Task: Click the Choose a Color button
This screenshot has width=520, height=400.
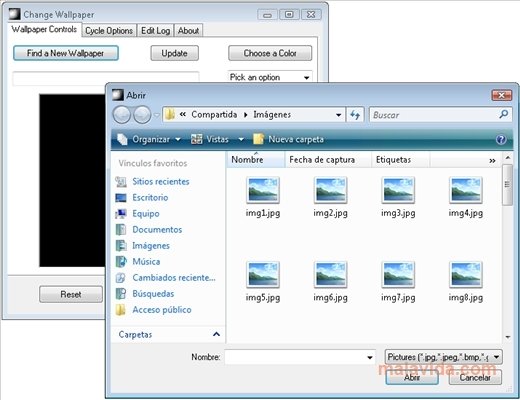Action: [270, 53]
